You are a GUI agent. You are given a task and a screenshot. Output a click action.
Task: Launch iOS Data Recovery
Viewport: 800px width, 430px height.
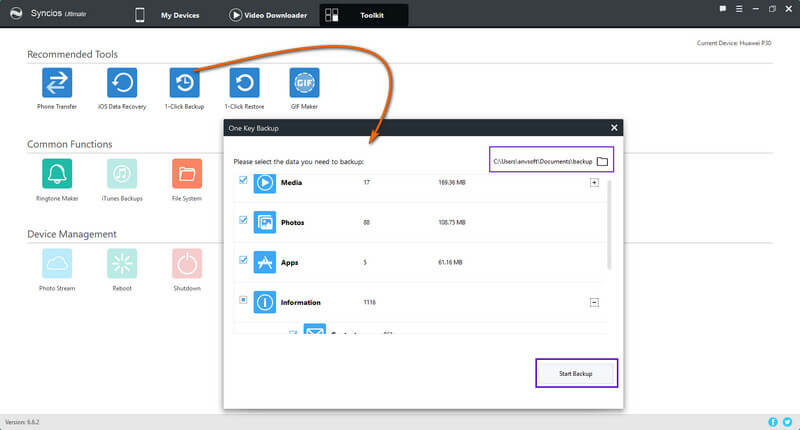(122, 83)
